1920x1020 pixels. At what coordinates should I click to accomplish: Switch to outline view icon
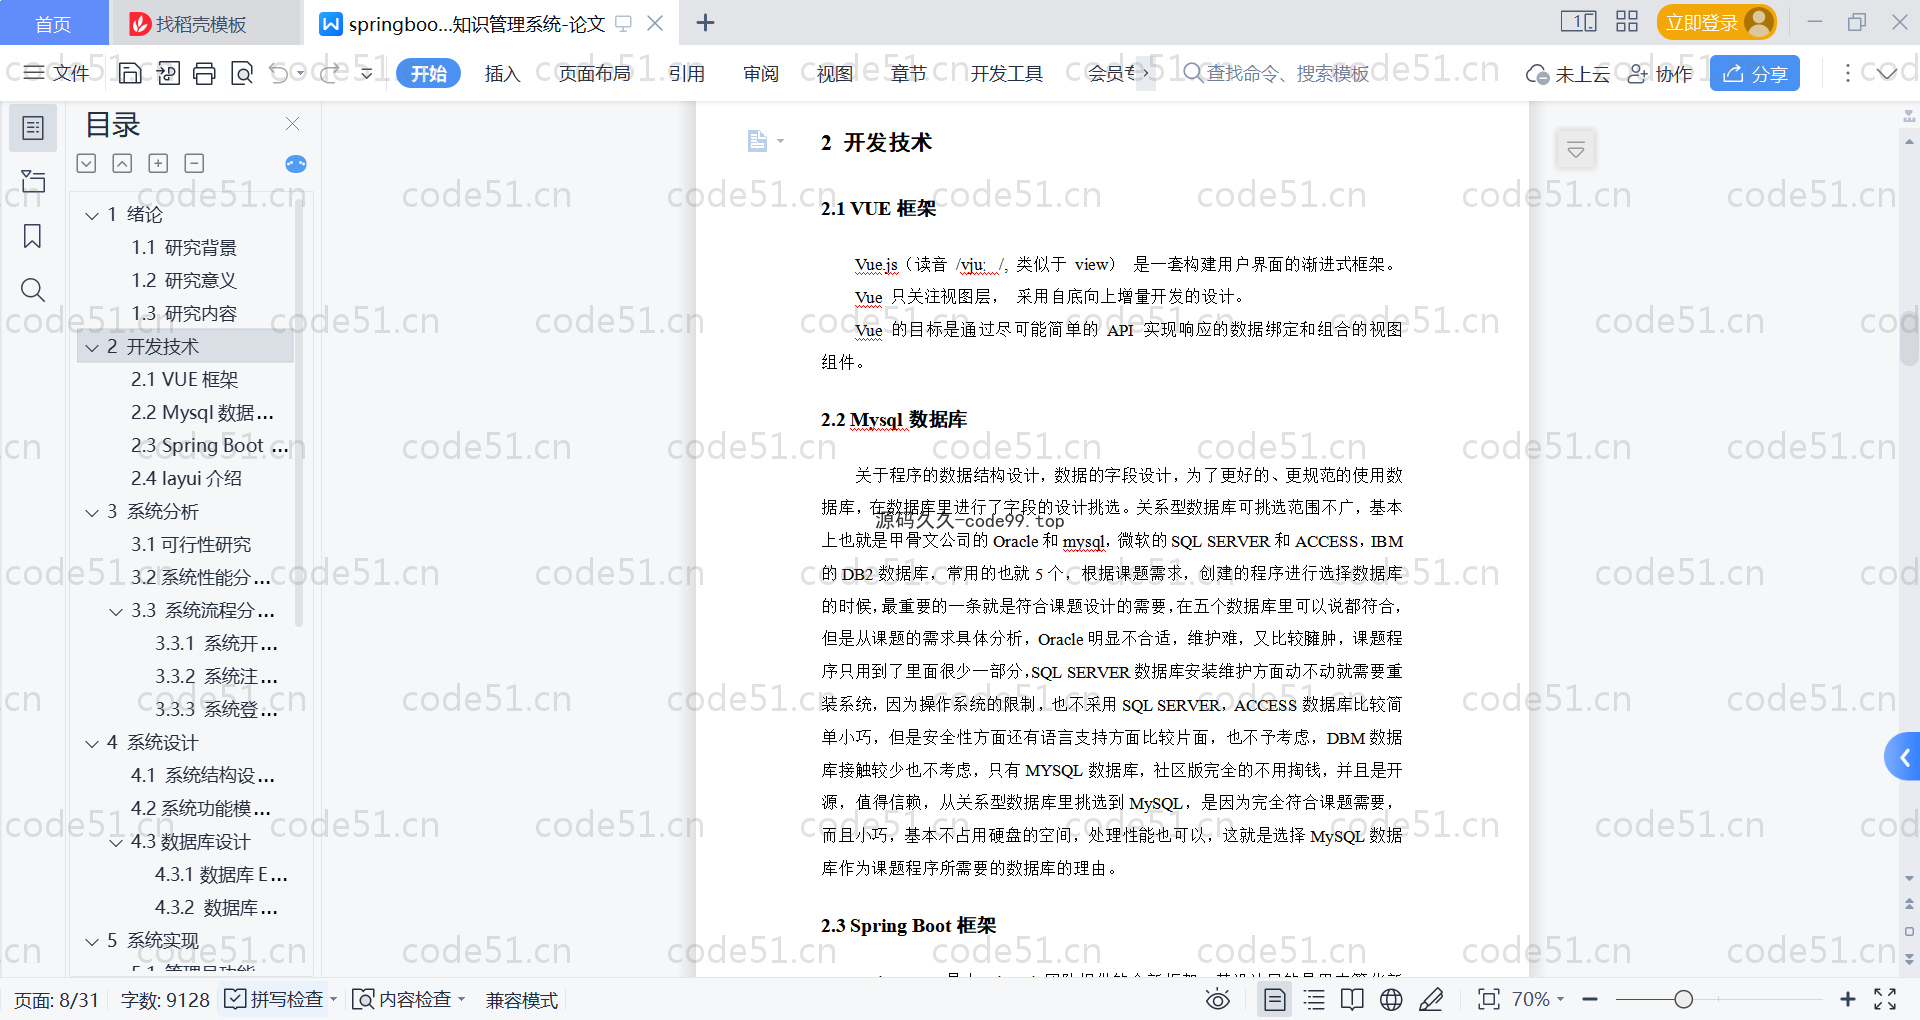[x=1314, y=999]
